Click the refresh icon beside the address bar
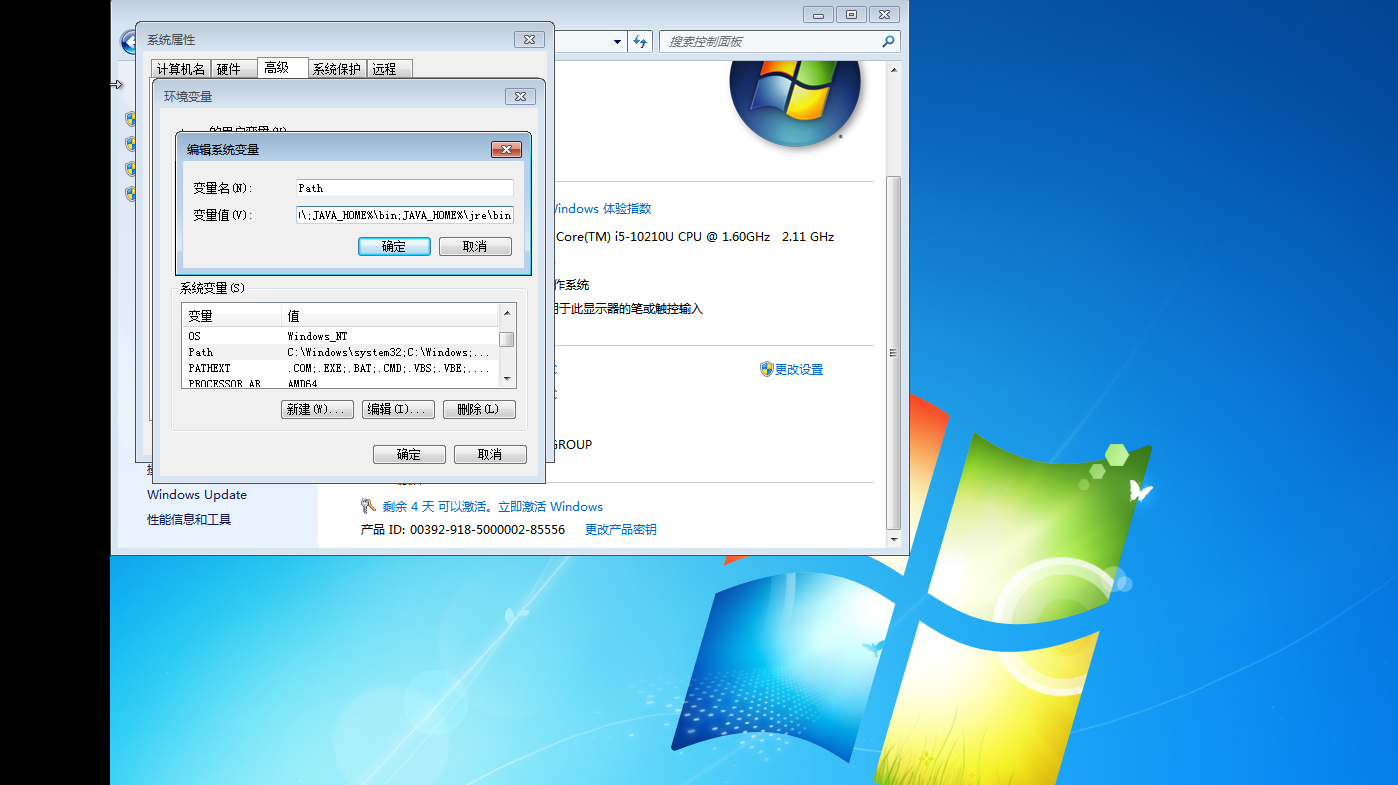This screenshot has width=1398, height=785. point(641,41)
